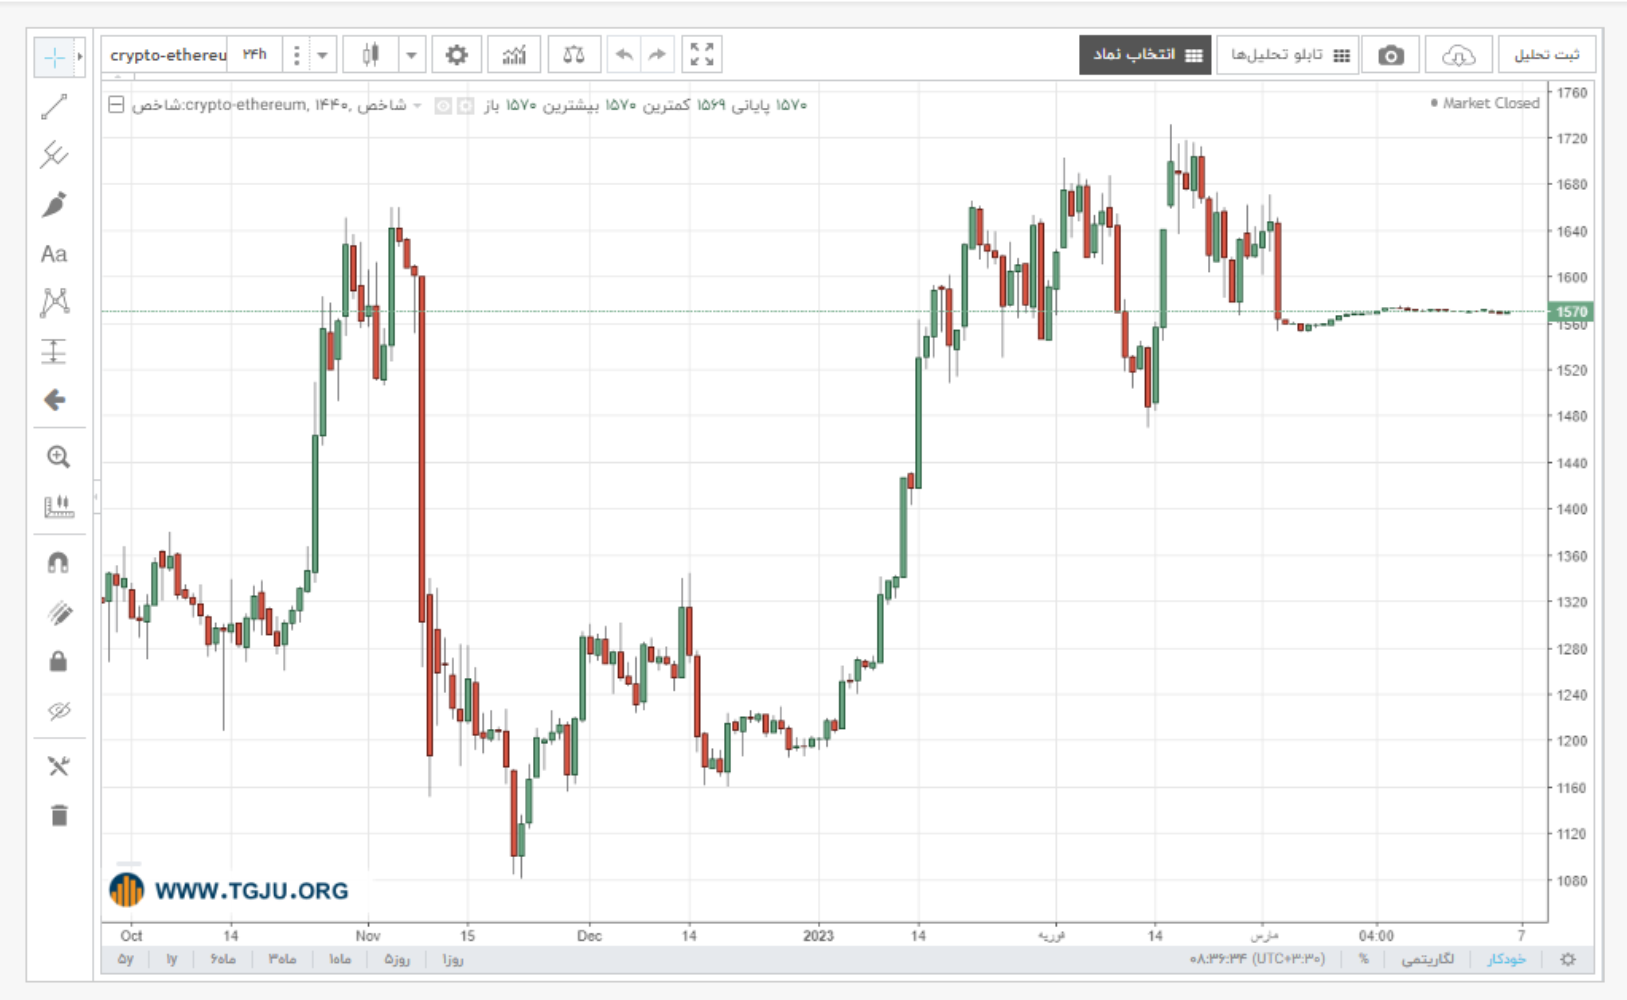
Task: Open the show/hide drawing tools toolbar icon
Action: 59,766
